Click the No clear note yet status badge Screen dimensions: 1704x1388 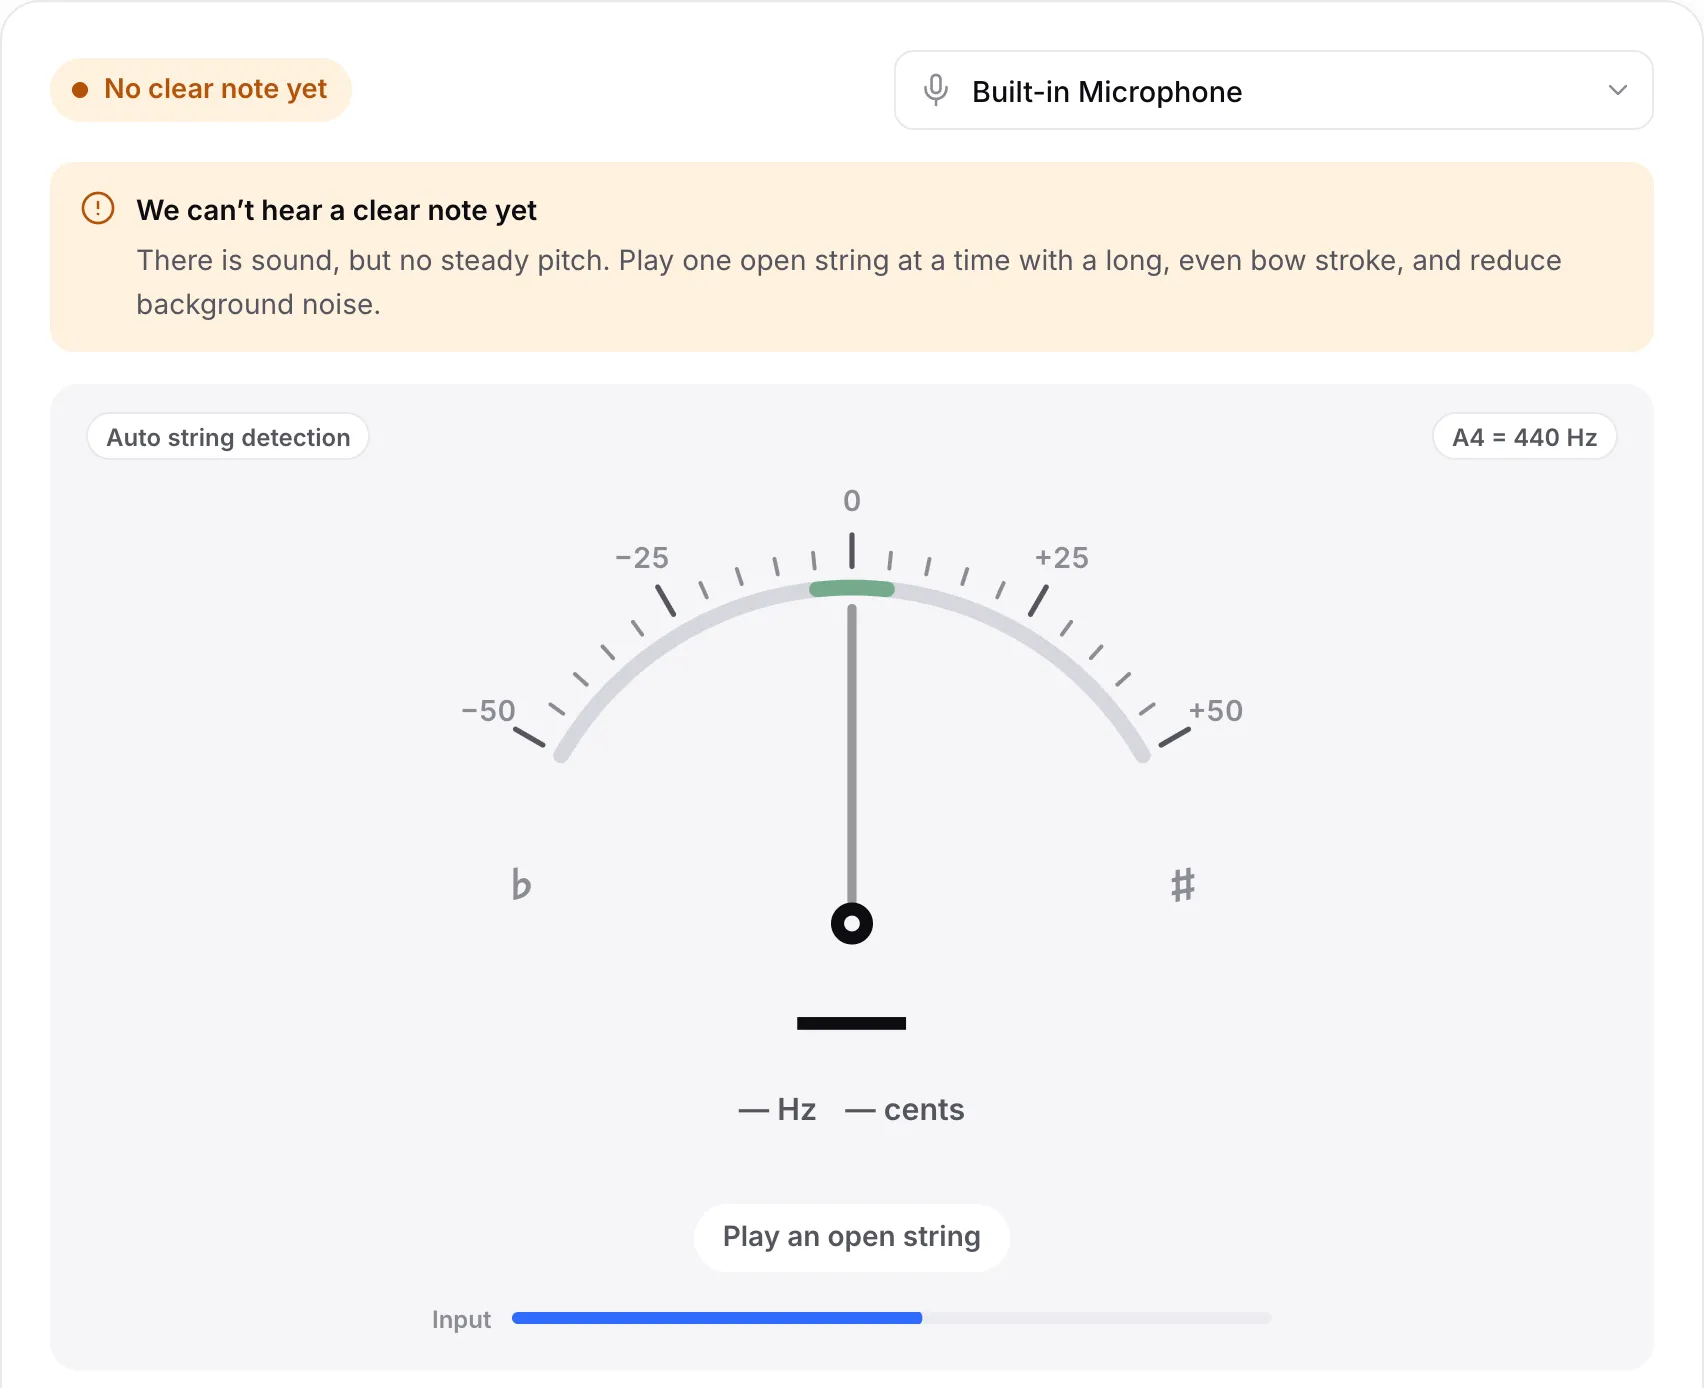201,89
